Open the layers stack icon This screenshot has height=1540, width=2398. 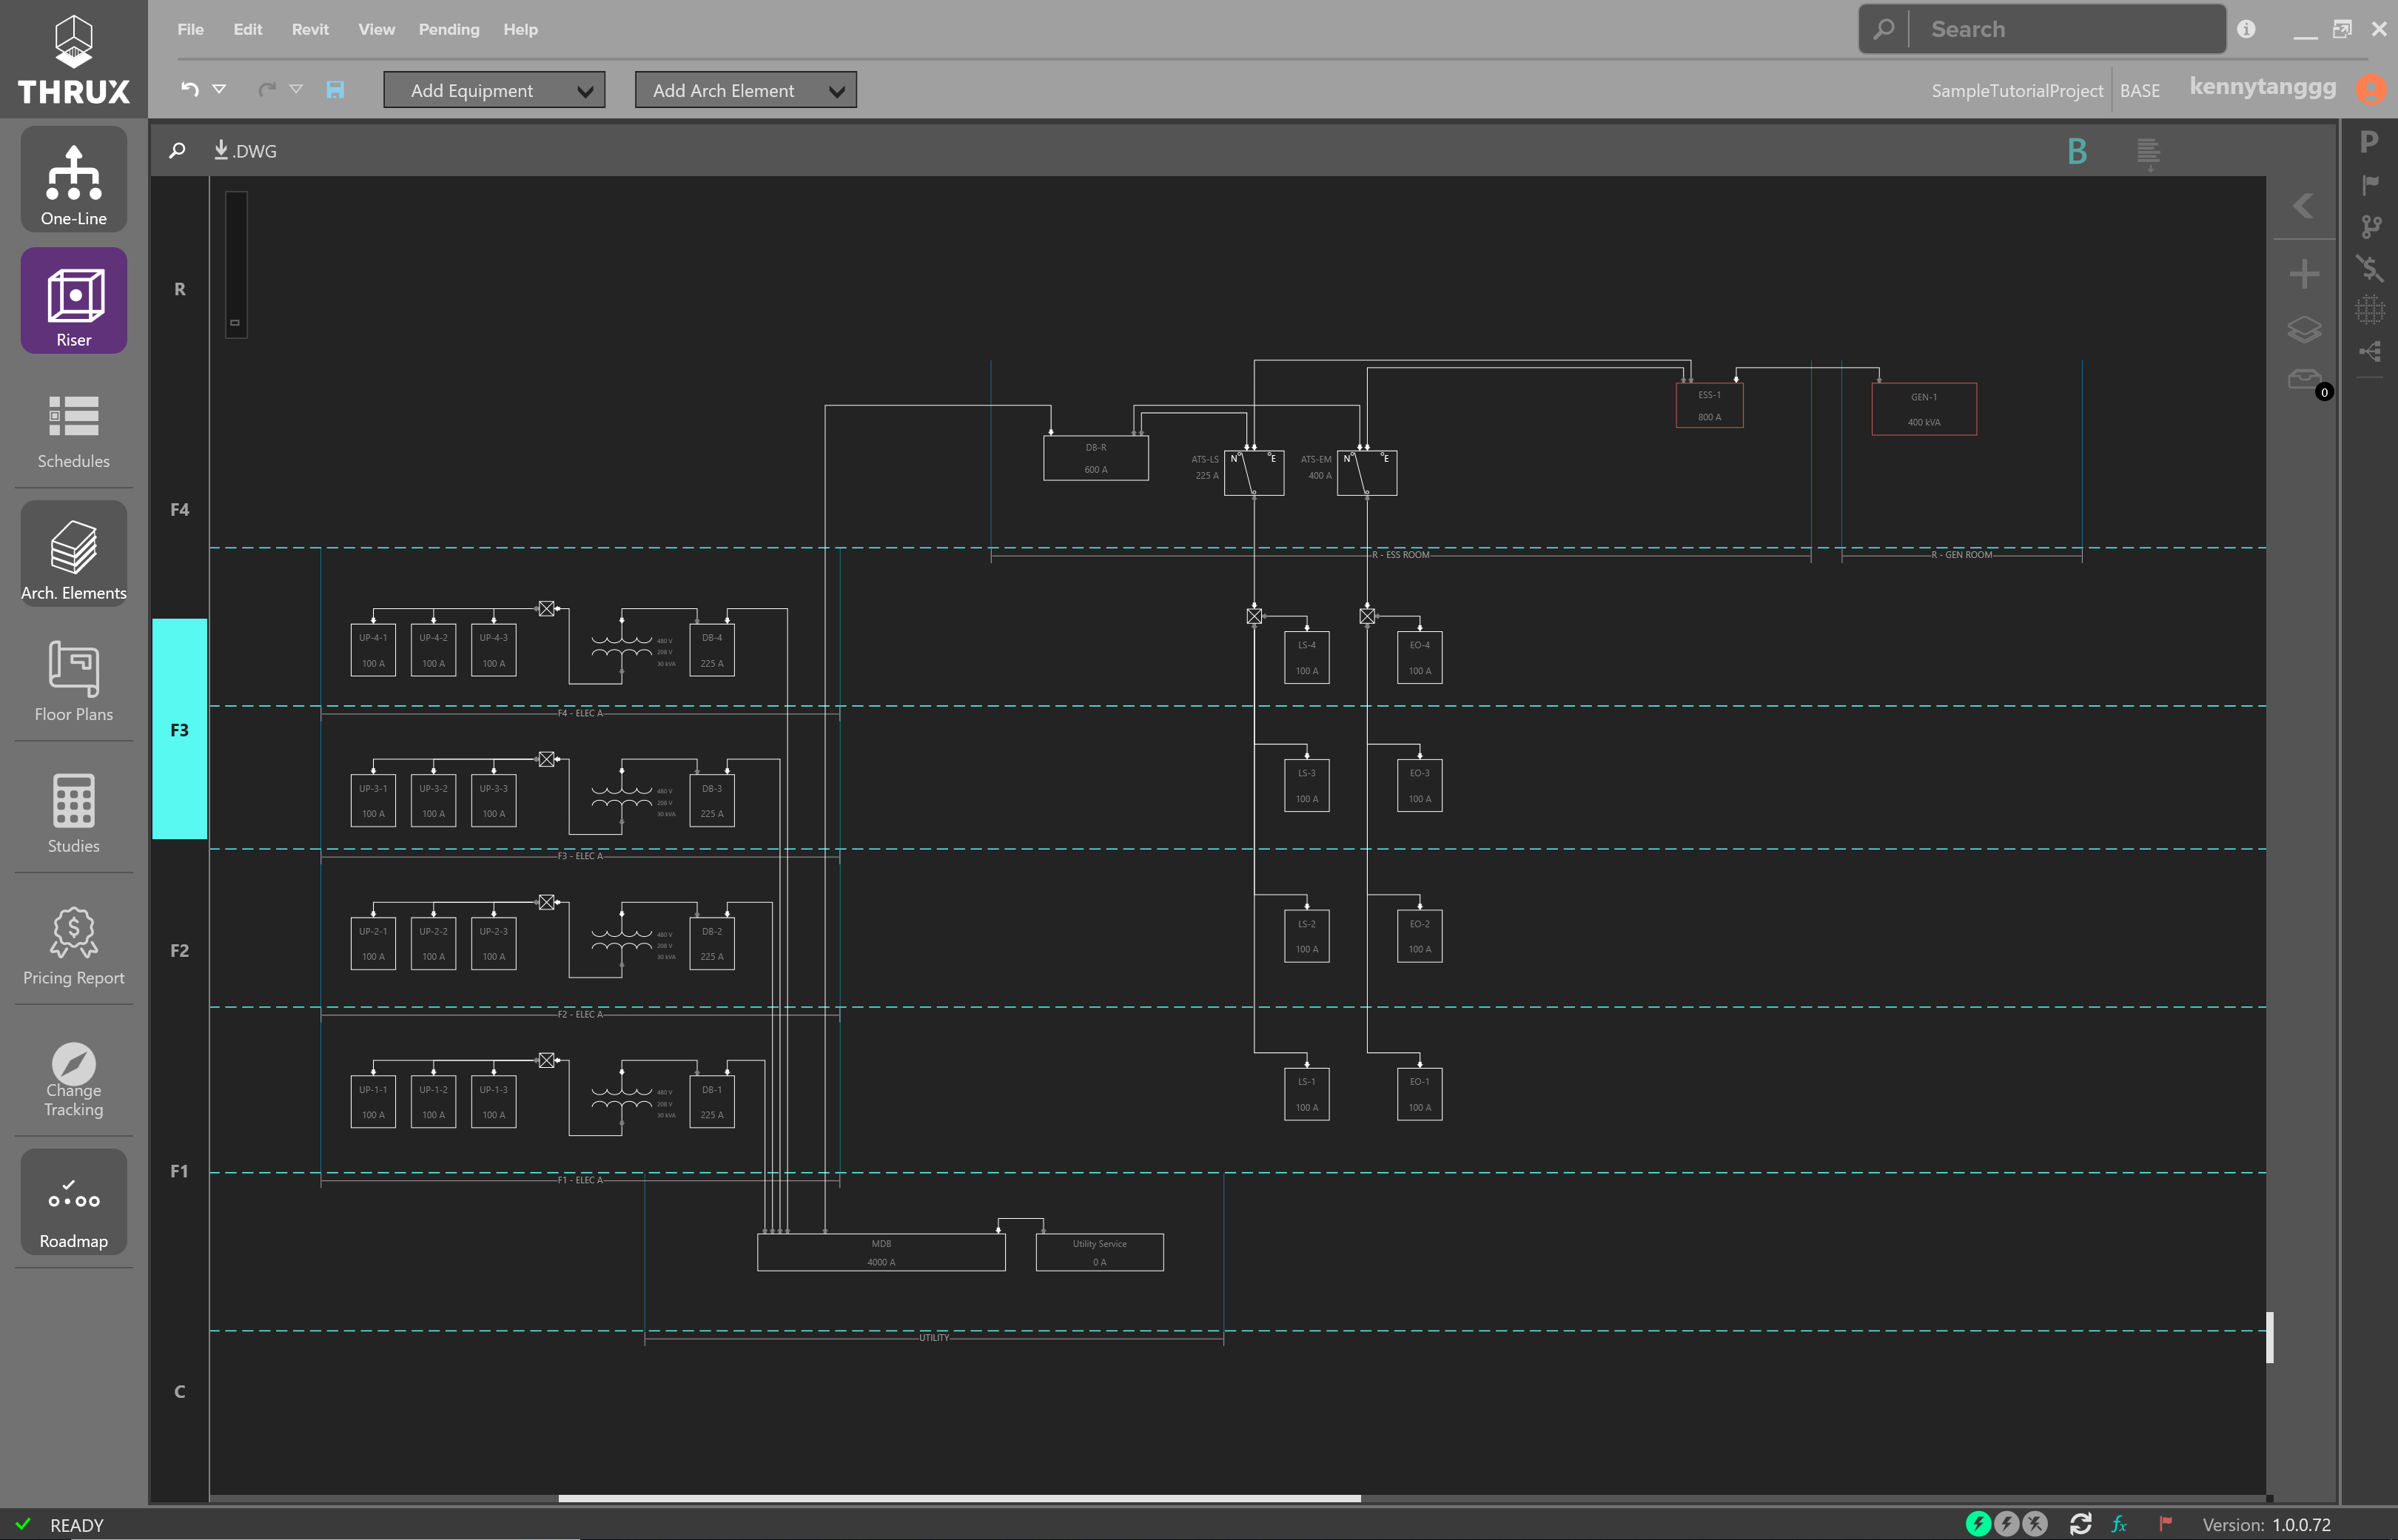click(2304, 329)
